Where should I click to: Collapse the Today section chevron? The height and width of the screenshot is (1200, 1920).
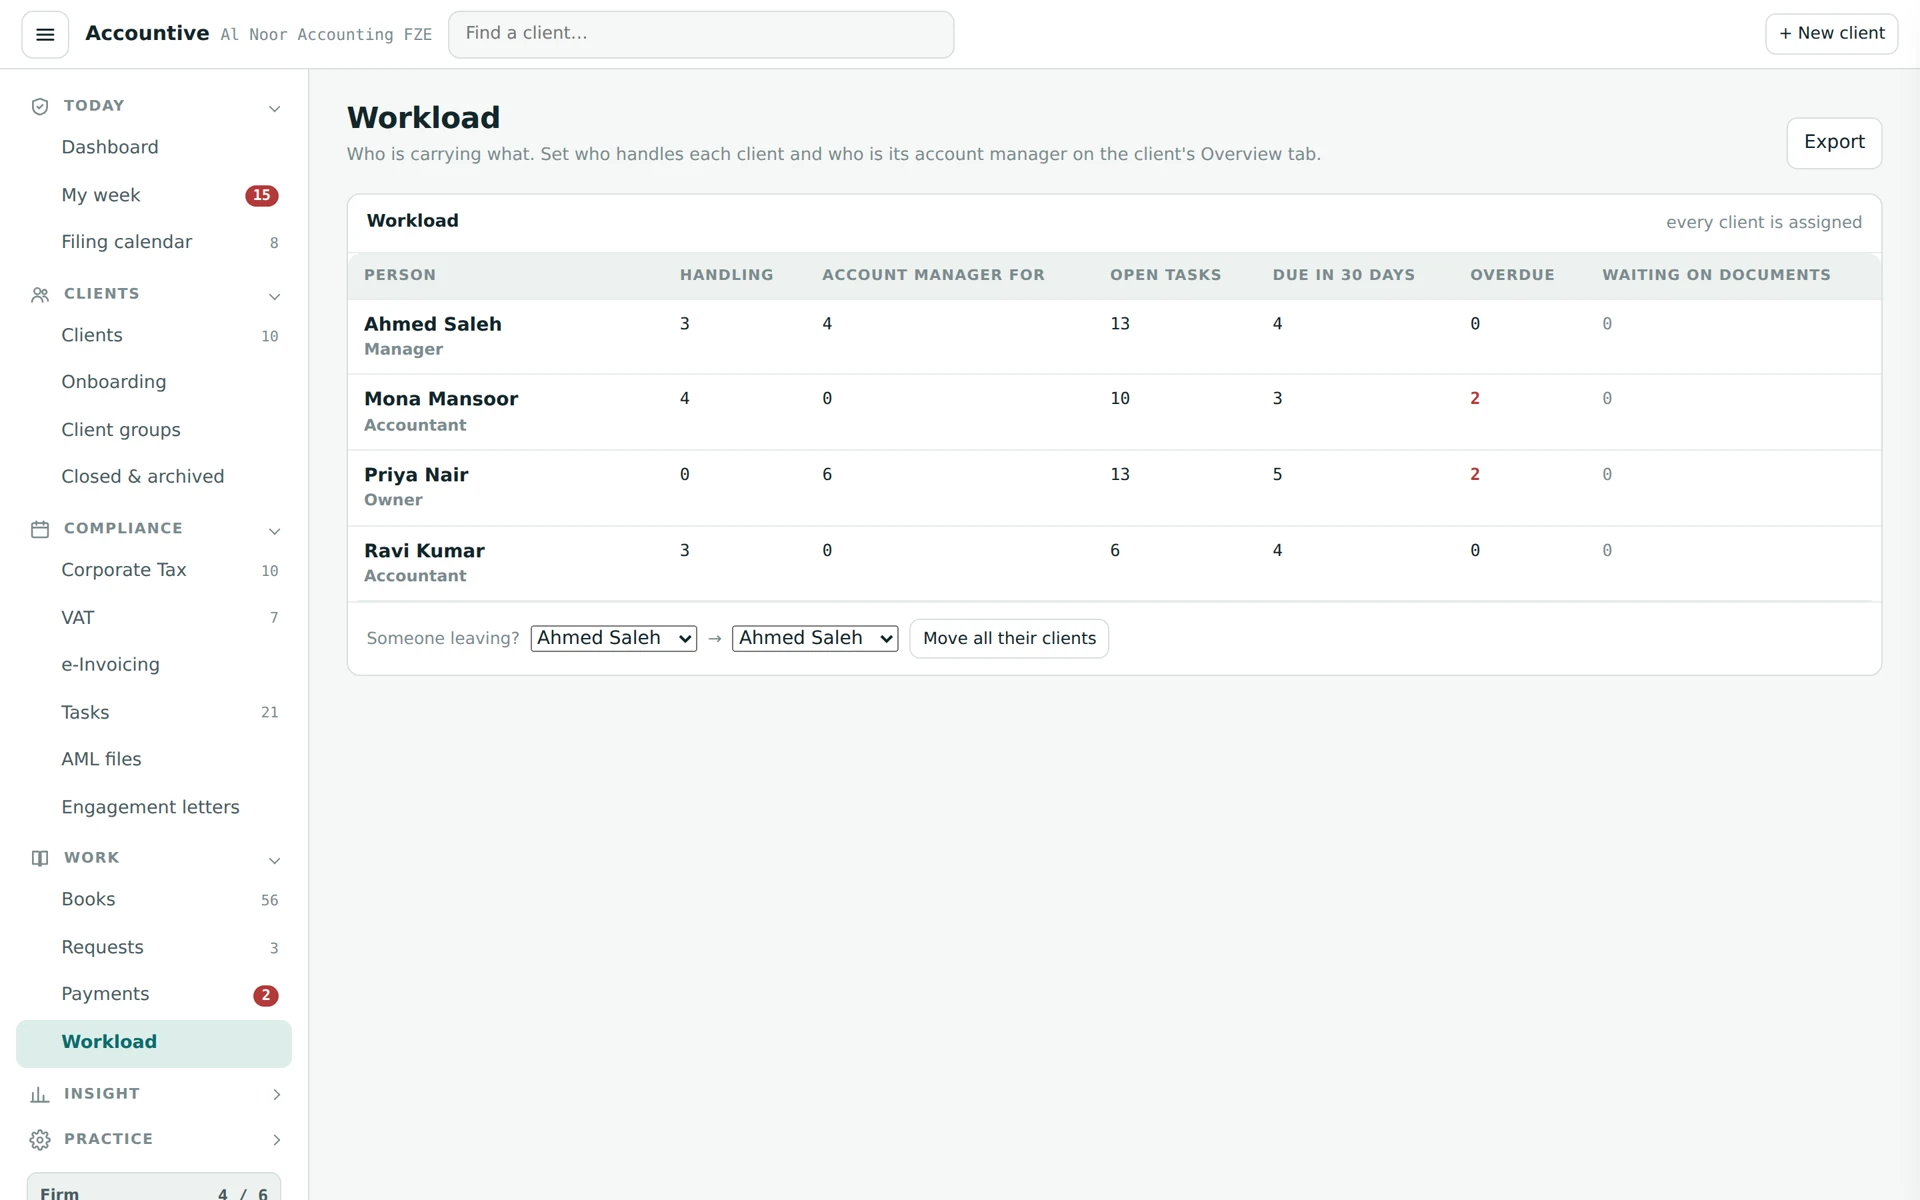(275, 108)
